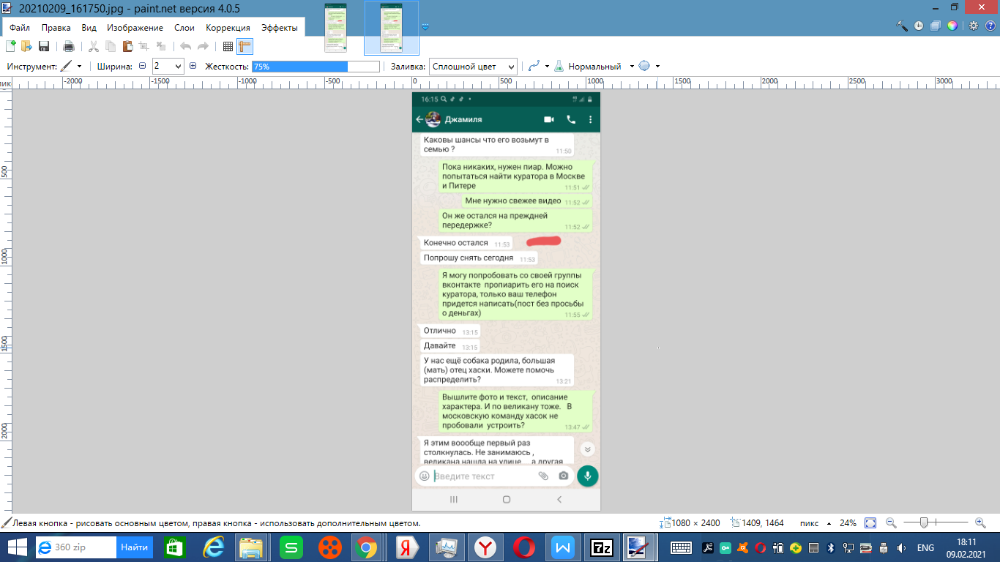Open Google Chrome from the taskbar
Image resolution: width=1000 pixels, height=562 pixels.
click(x=366, y=547)
